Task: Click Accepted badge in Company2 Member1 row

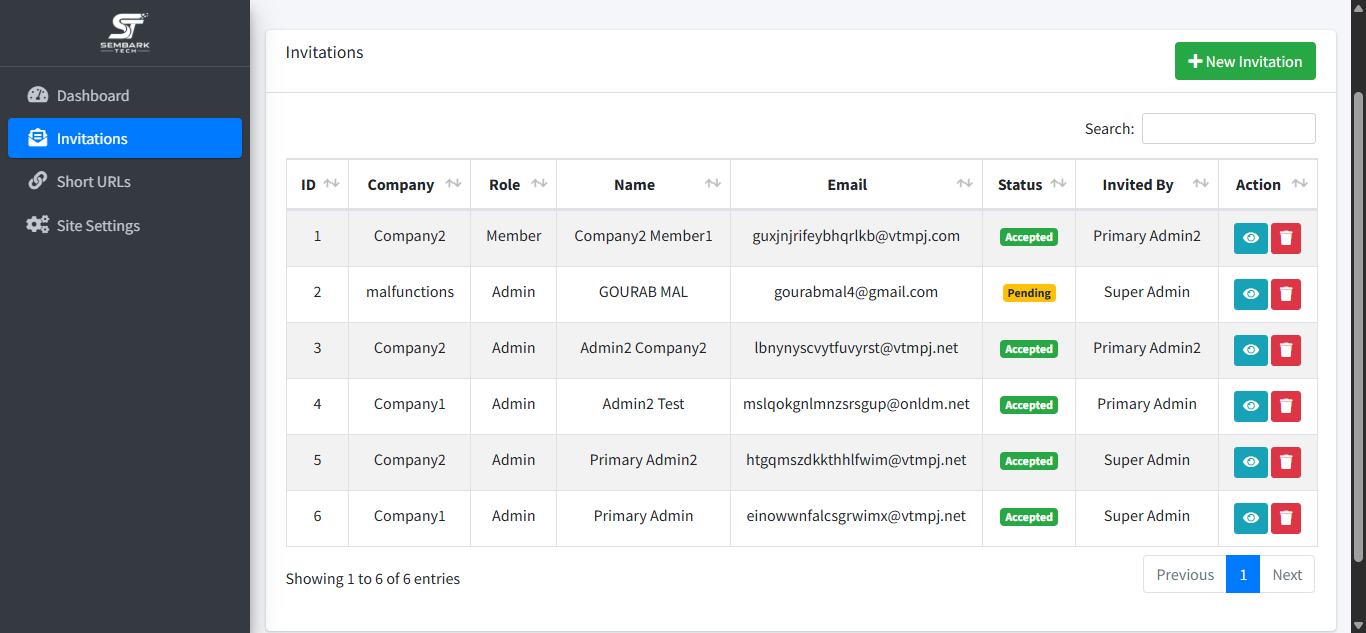Action: [x=1029, y=237]
